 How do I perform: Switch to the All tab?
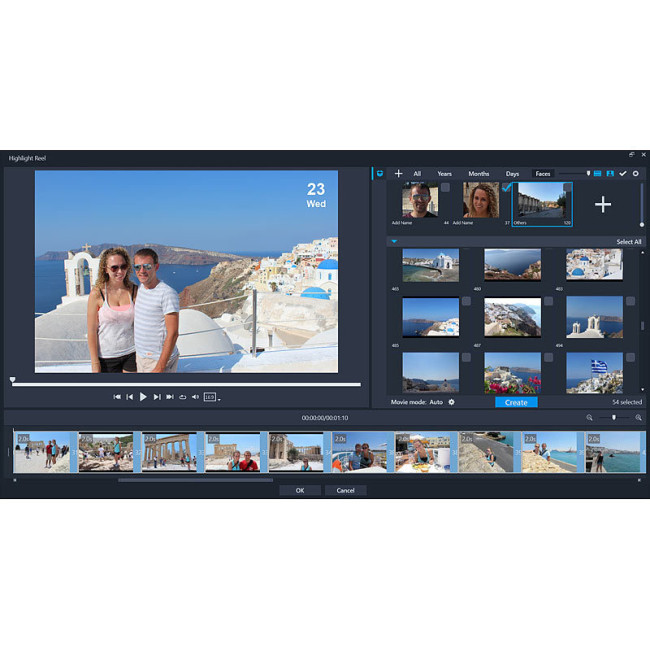coord(417,174)
